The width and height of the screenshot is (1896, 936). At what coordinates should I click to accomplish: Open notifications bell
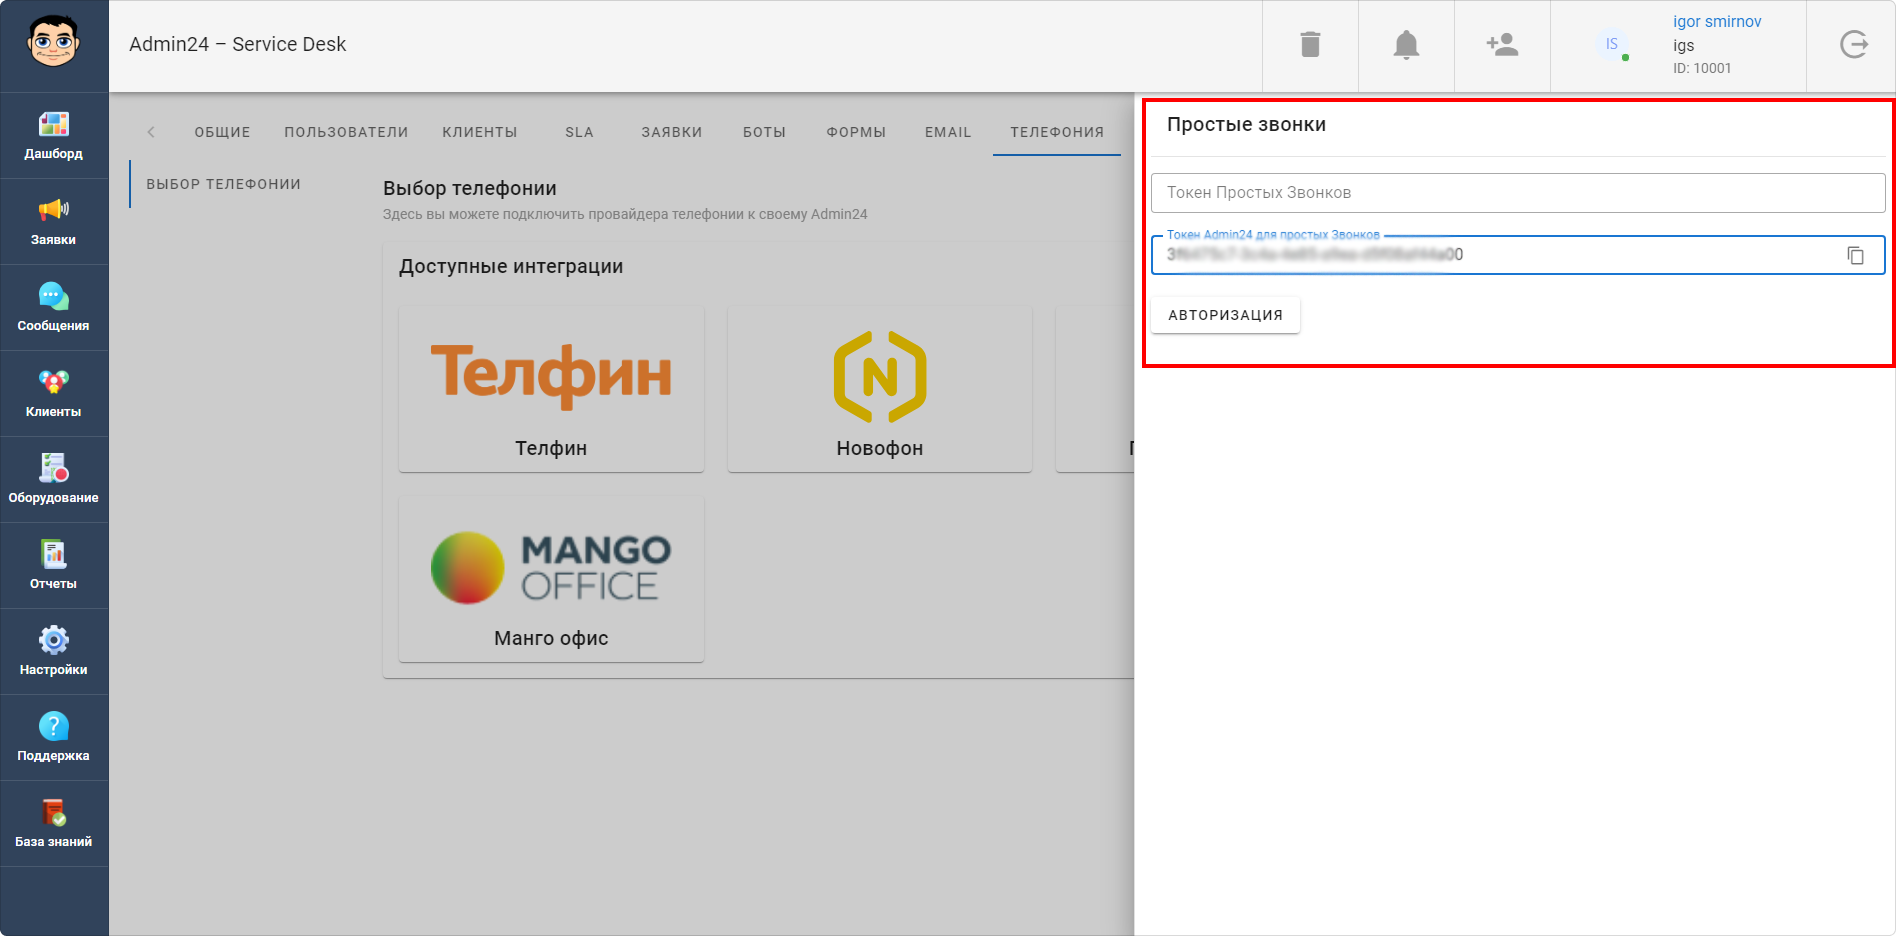[1406, 45]
